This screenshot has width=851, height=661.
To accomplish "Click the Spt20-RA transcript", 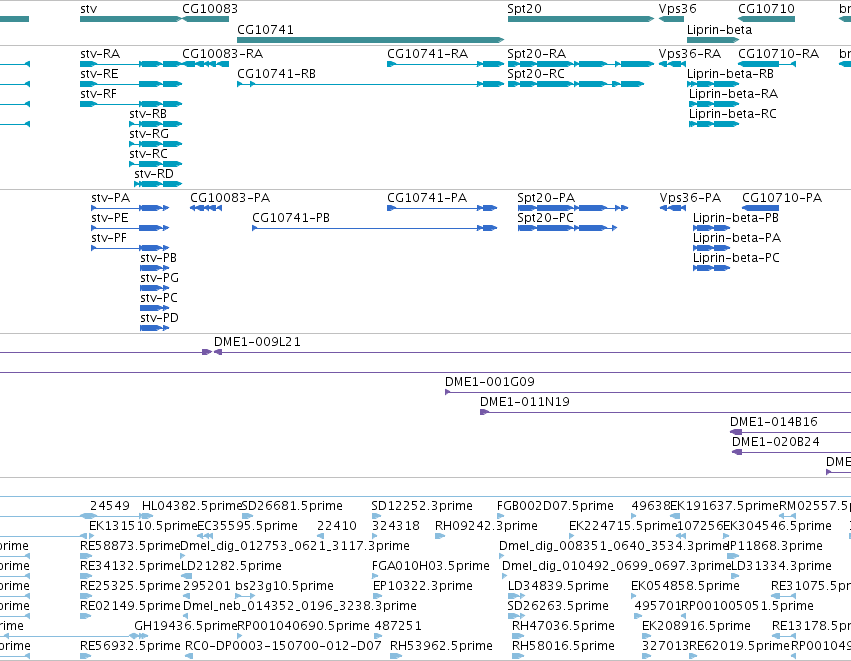I will click(x=581, y=64).
